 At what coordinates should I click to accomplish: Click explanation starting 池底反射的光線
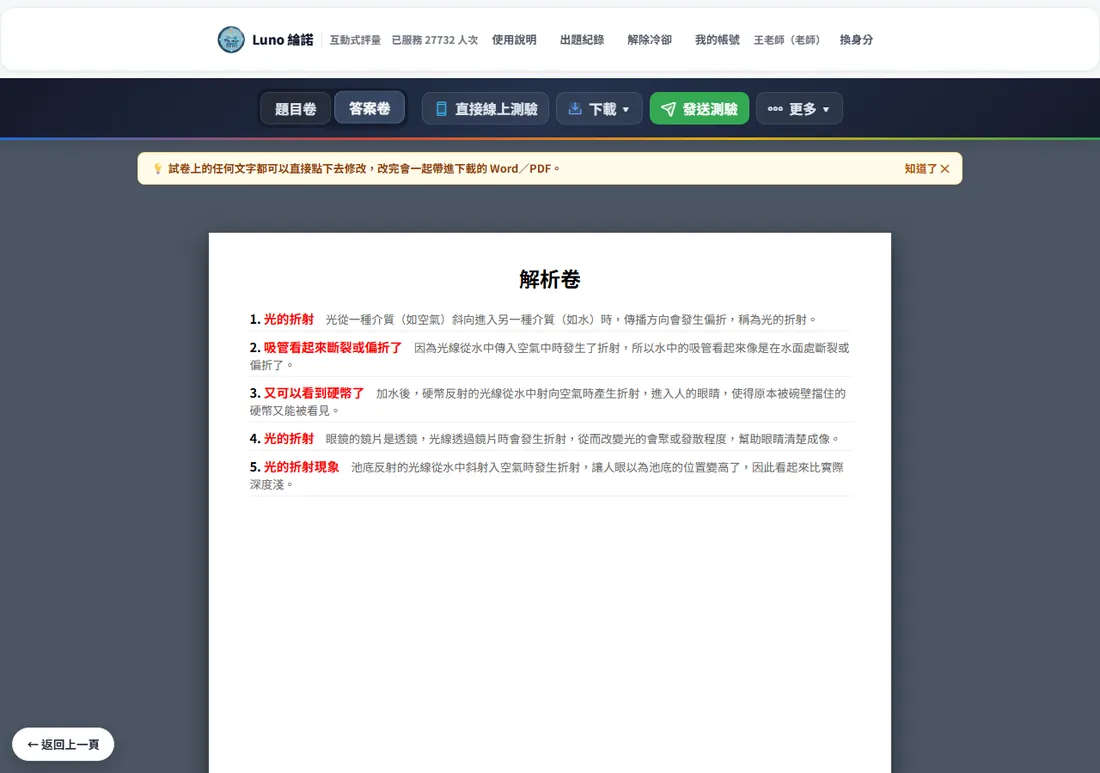546,476
